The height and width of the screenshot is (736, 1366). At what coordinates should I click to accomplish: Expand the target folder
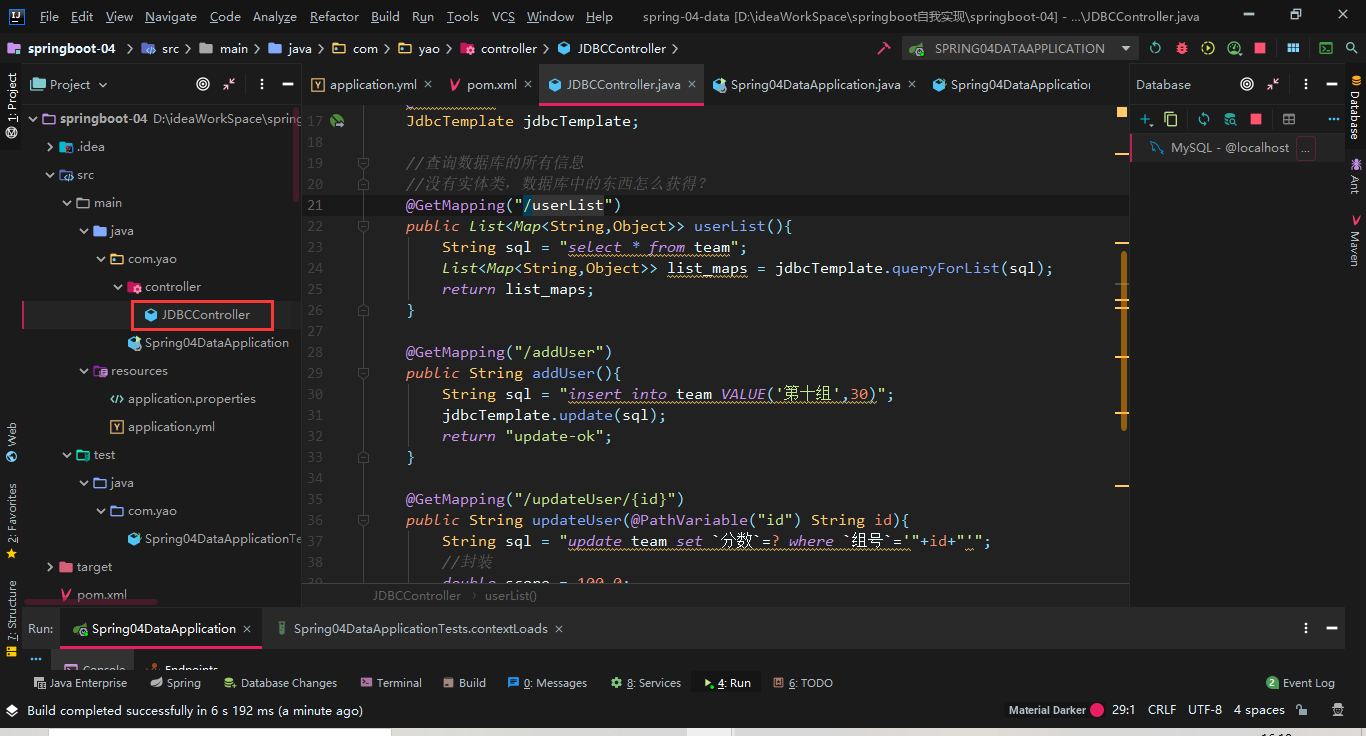(50, 566)
